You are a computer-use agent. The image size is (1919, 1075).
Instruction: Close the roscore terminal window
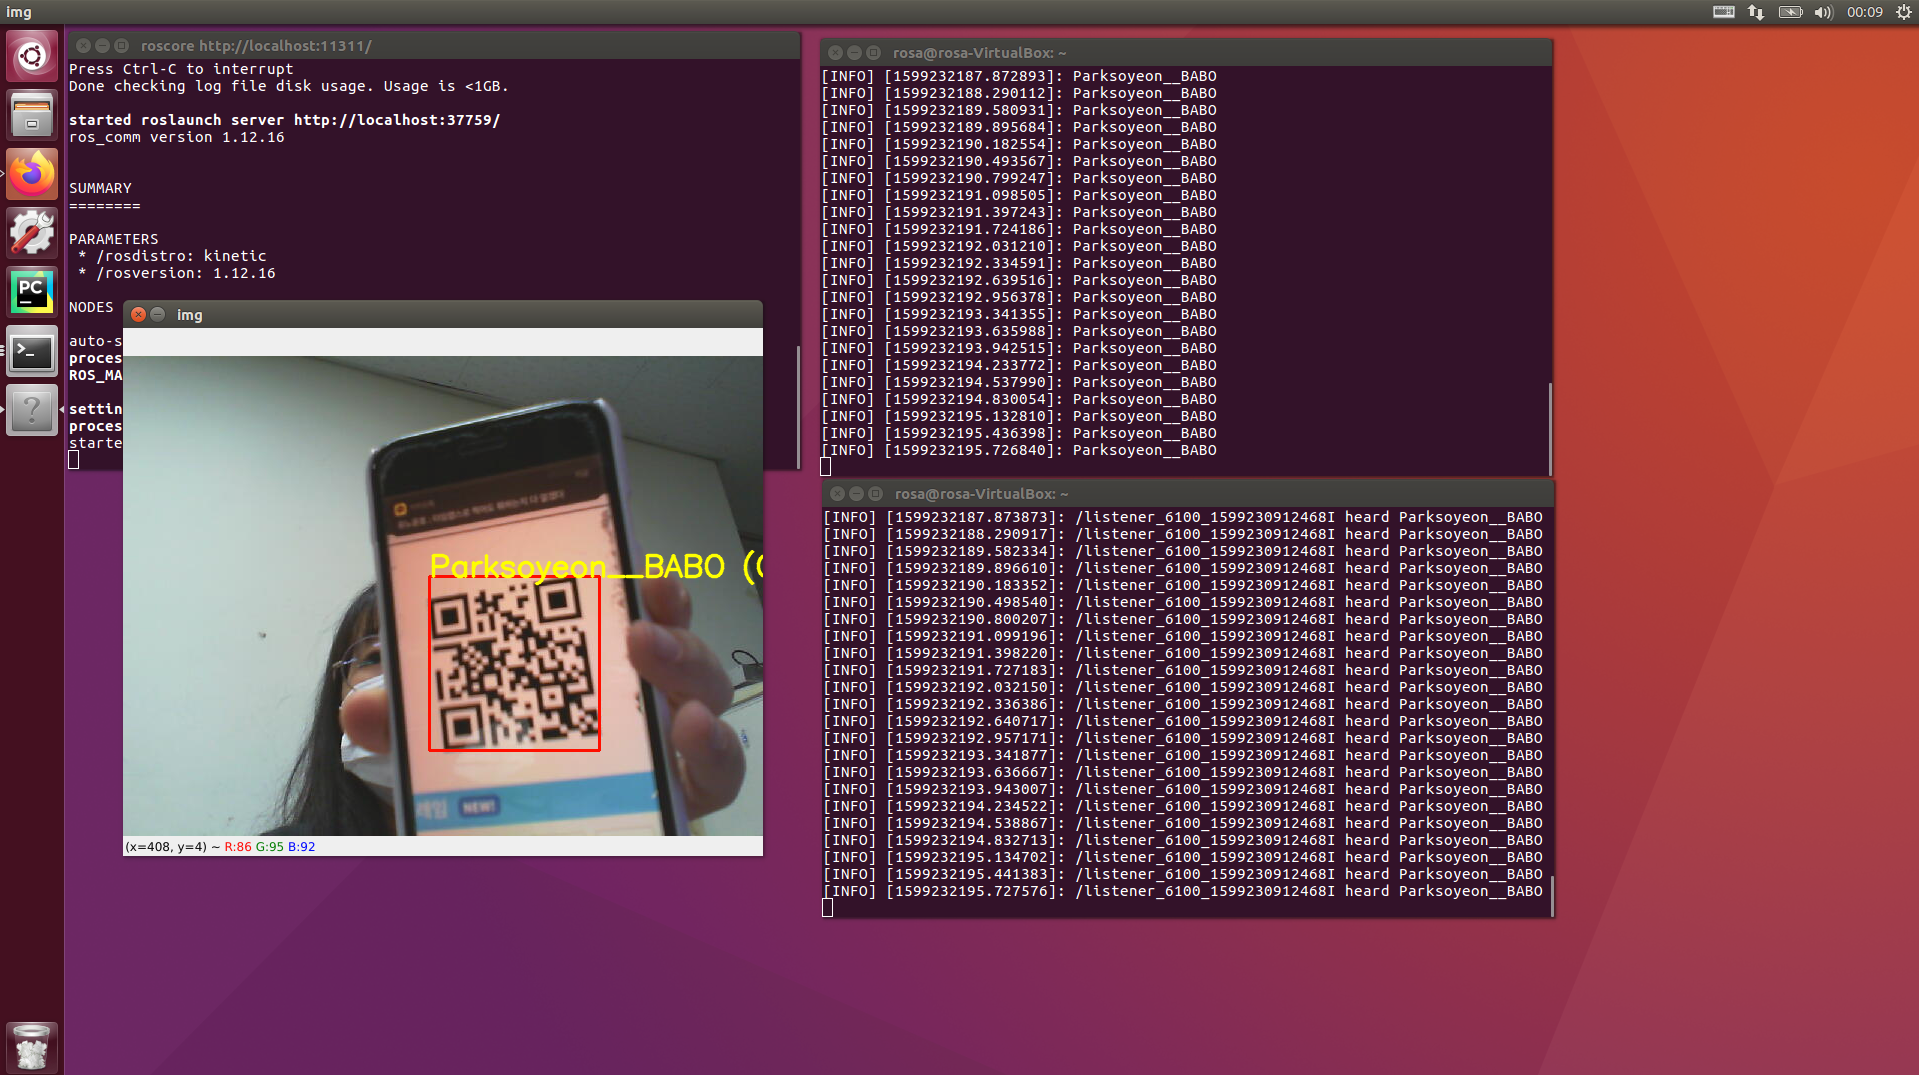[84, 46]
